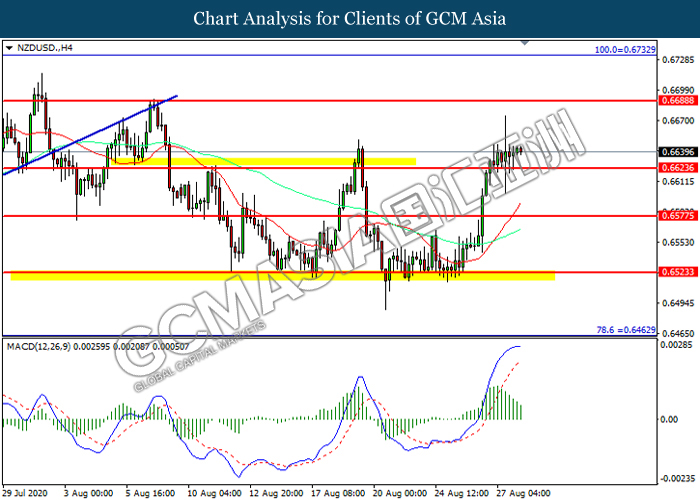Select the Chart Analysis for Clients header title

pos(350,19)
